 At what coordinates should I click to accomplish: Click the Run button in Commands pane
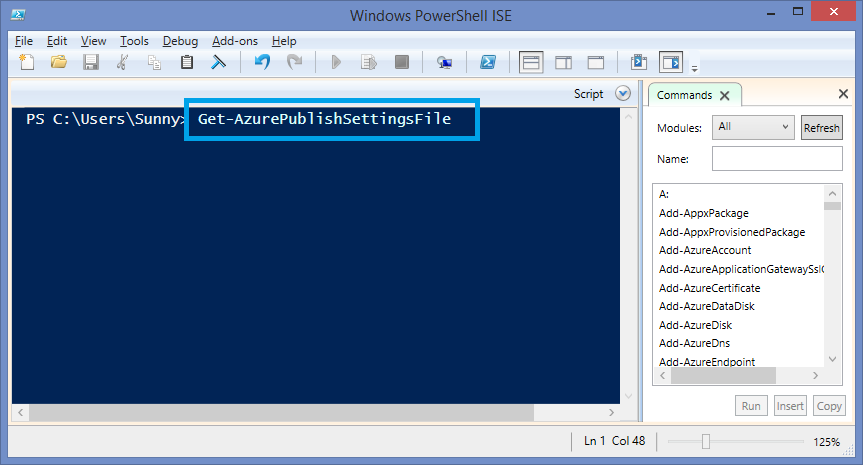(x=751, y=406)
